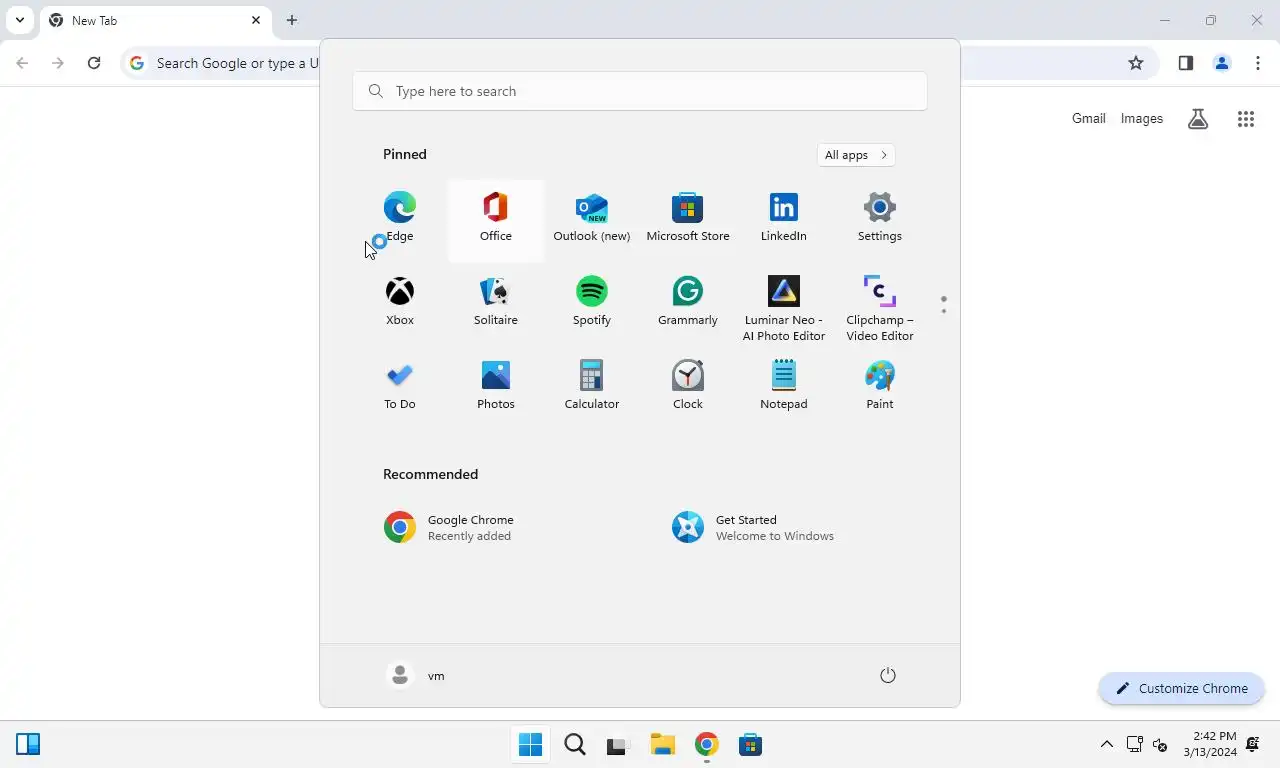Launch Notepad from pinned apps
The height and width of the screenshot is (768, 1280).
click(x=783, y=386)
